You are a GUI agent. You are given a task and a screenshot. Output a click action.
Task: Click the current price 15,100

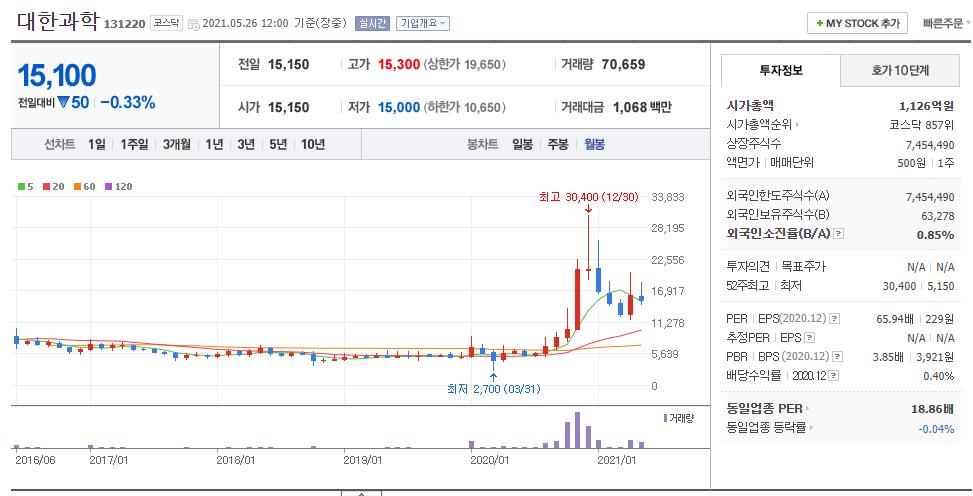[x=56, y=76]
